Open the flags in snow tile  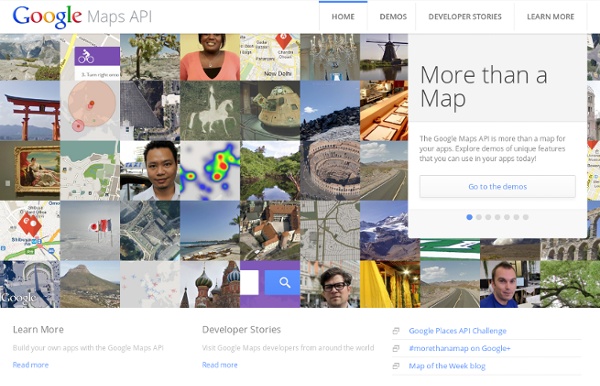(90, 231)
